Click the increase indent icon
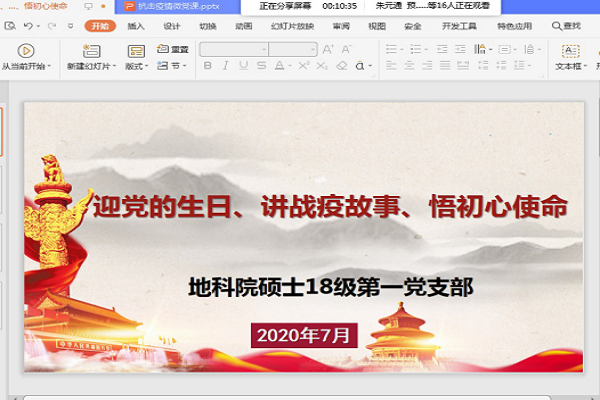 [x=460, y=49]
